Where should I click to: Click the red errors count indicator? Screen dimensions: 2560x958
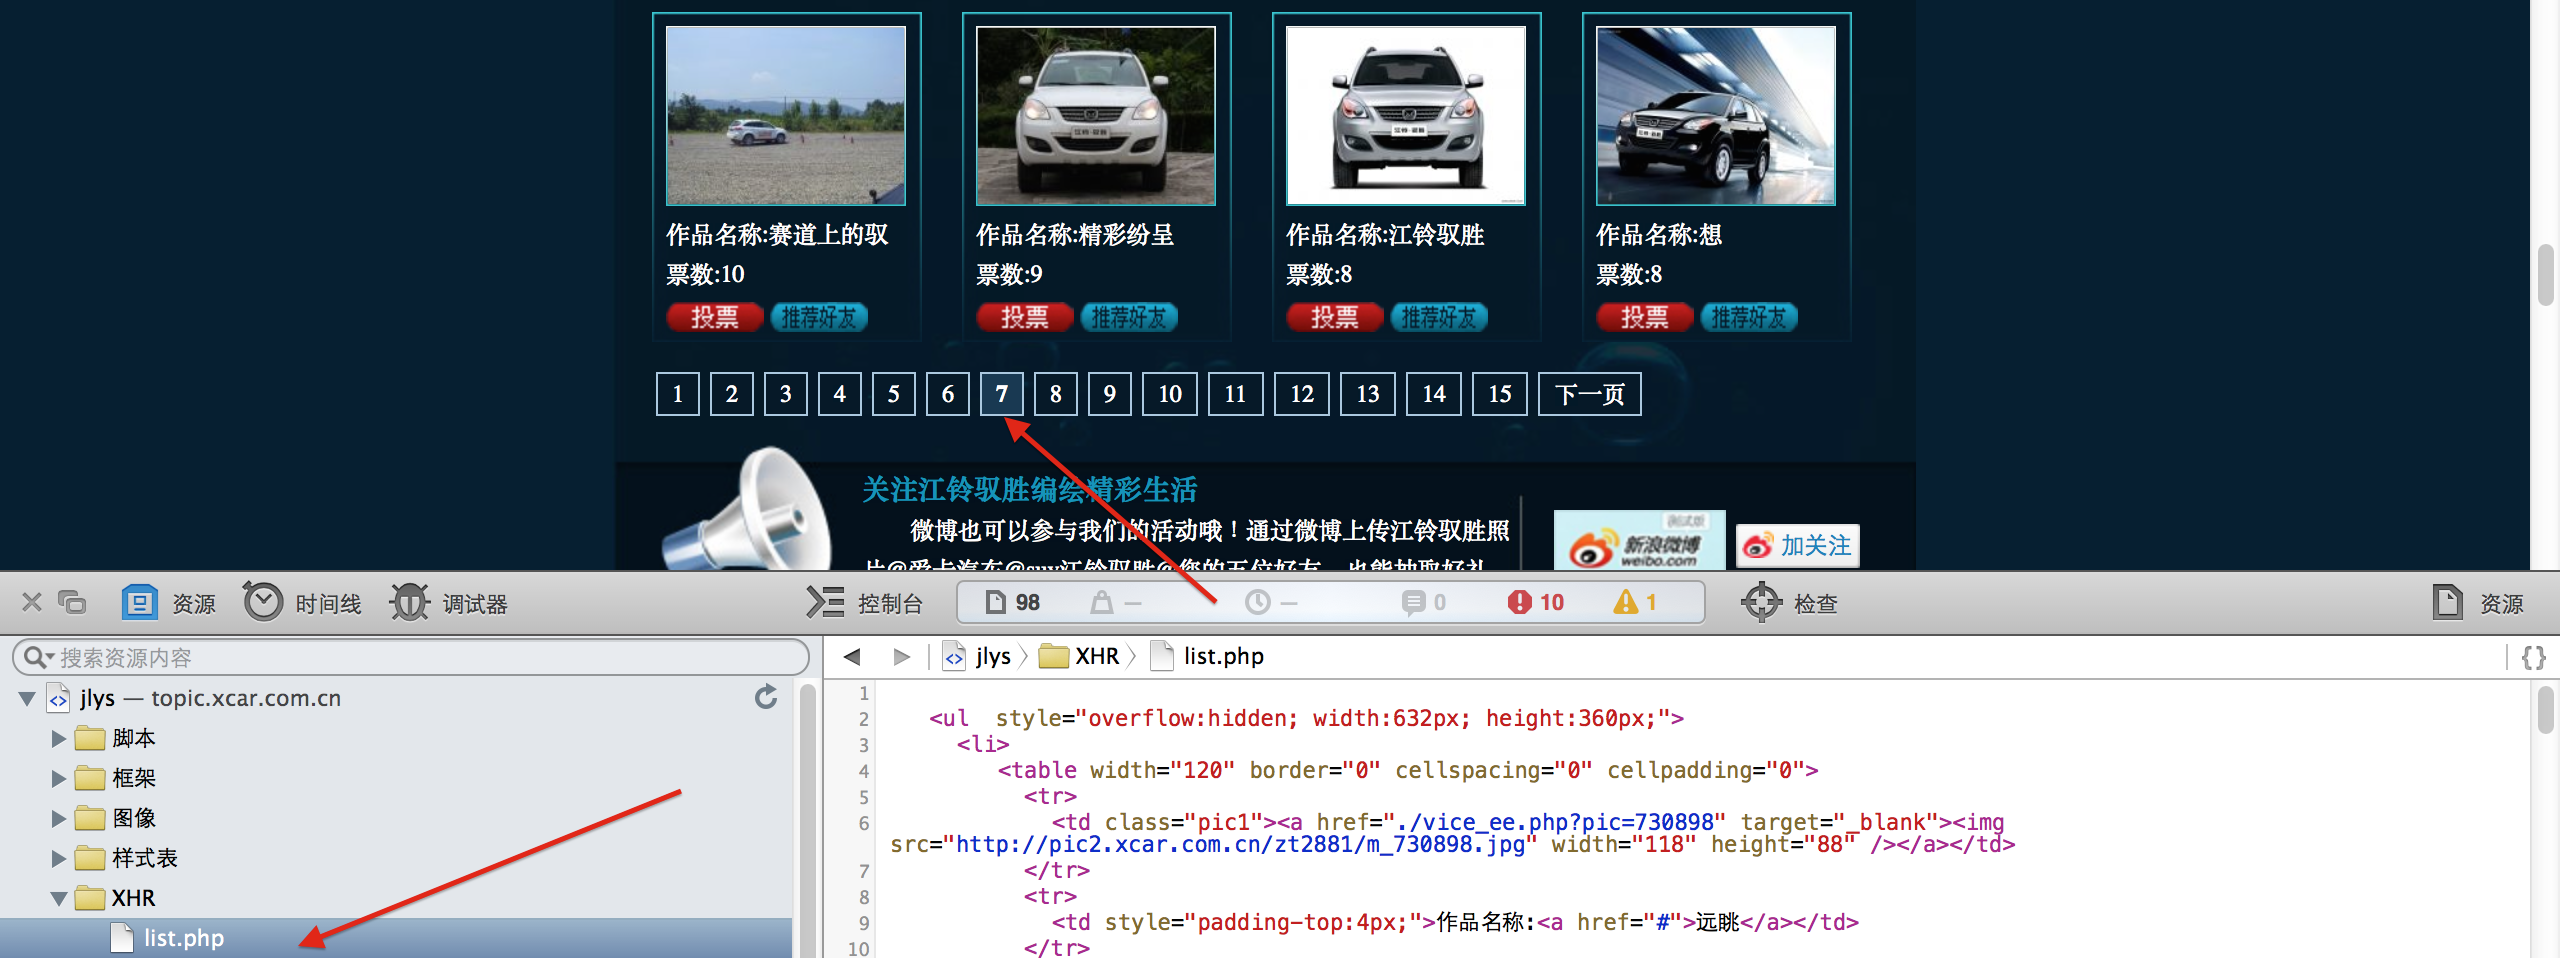pos(1536,602)
